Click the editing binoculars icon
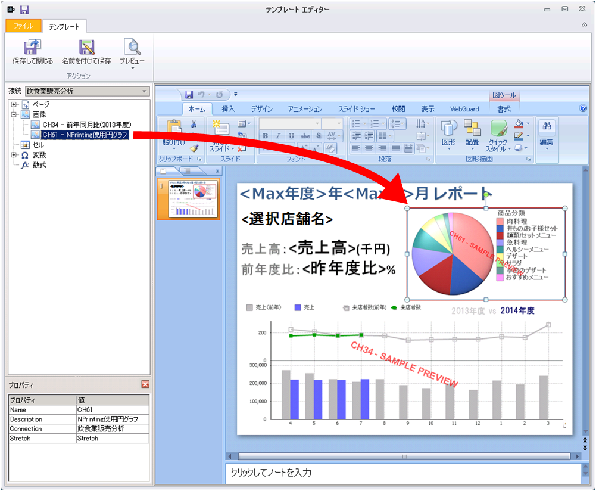596x491 pixels. [x=547, y=126]
